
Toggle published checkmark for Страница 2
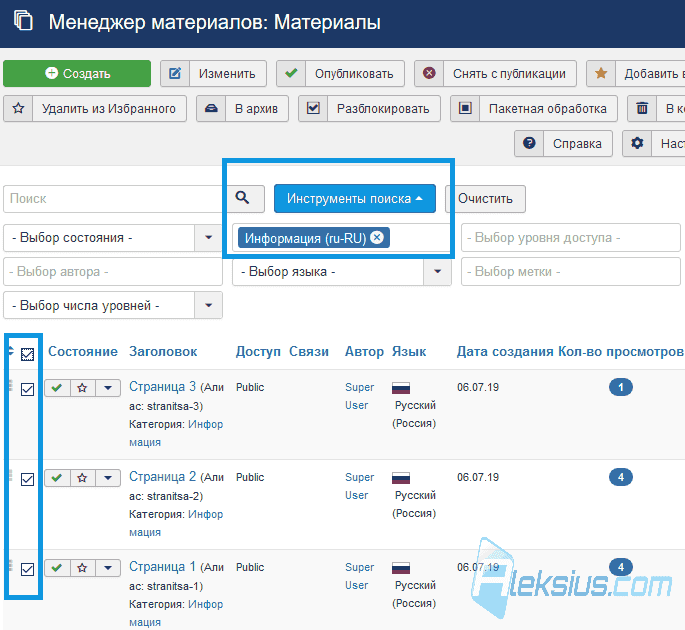point(57,478)
